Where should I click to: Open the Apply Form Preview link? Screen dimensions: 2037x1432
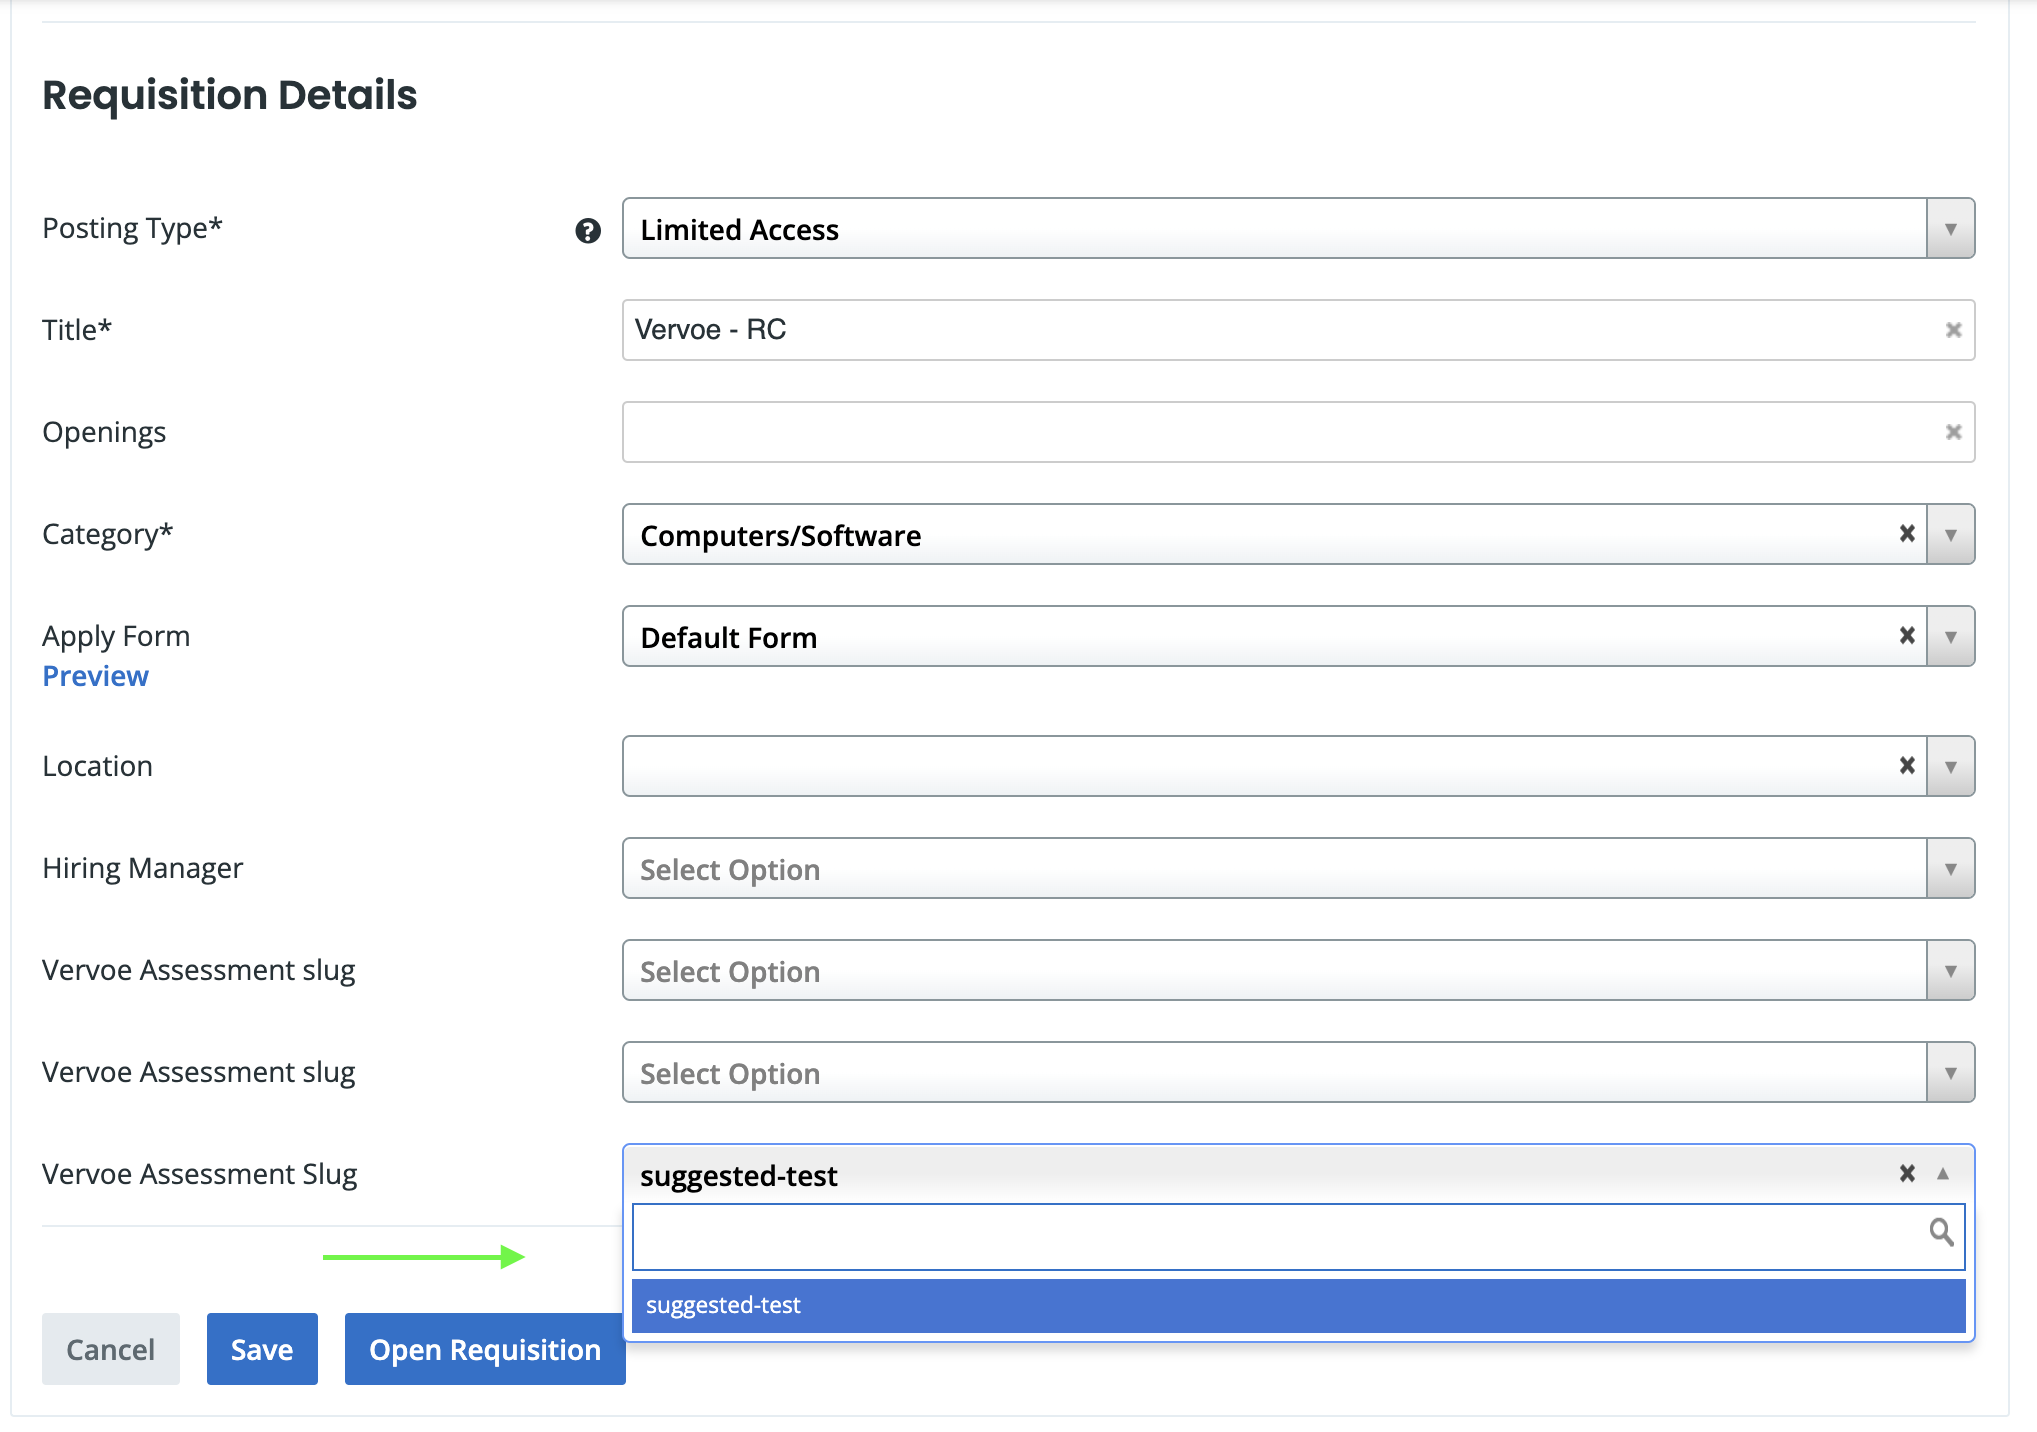click(x=95, y=676)
